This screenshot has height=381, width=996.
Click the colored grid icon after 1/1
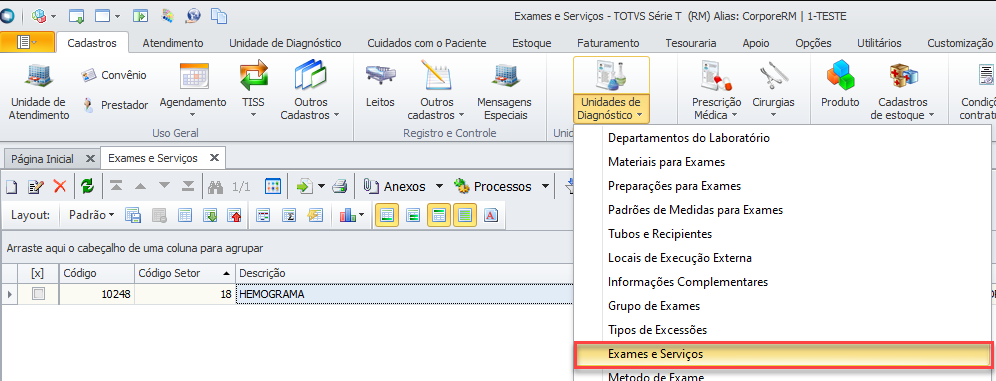[x=273, y=187]
